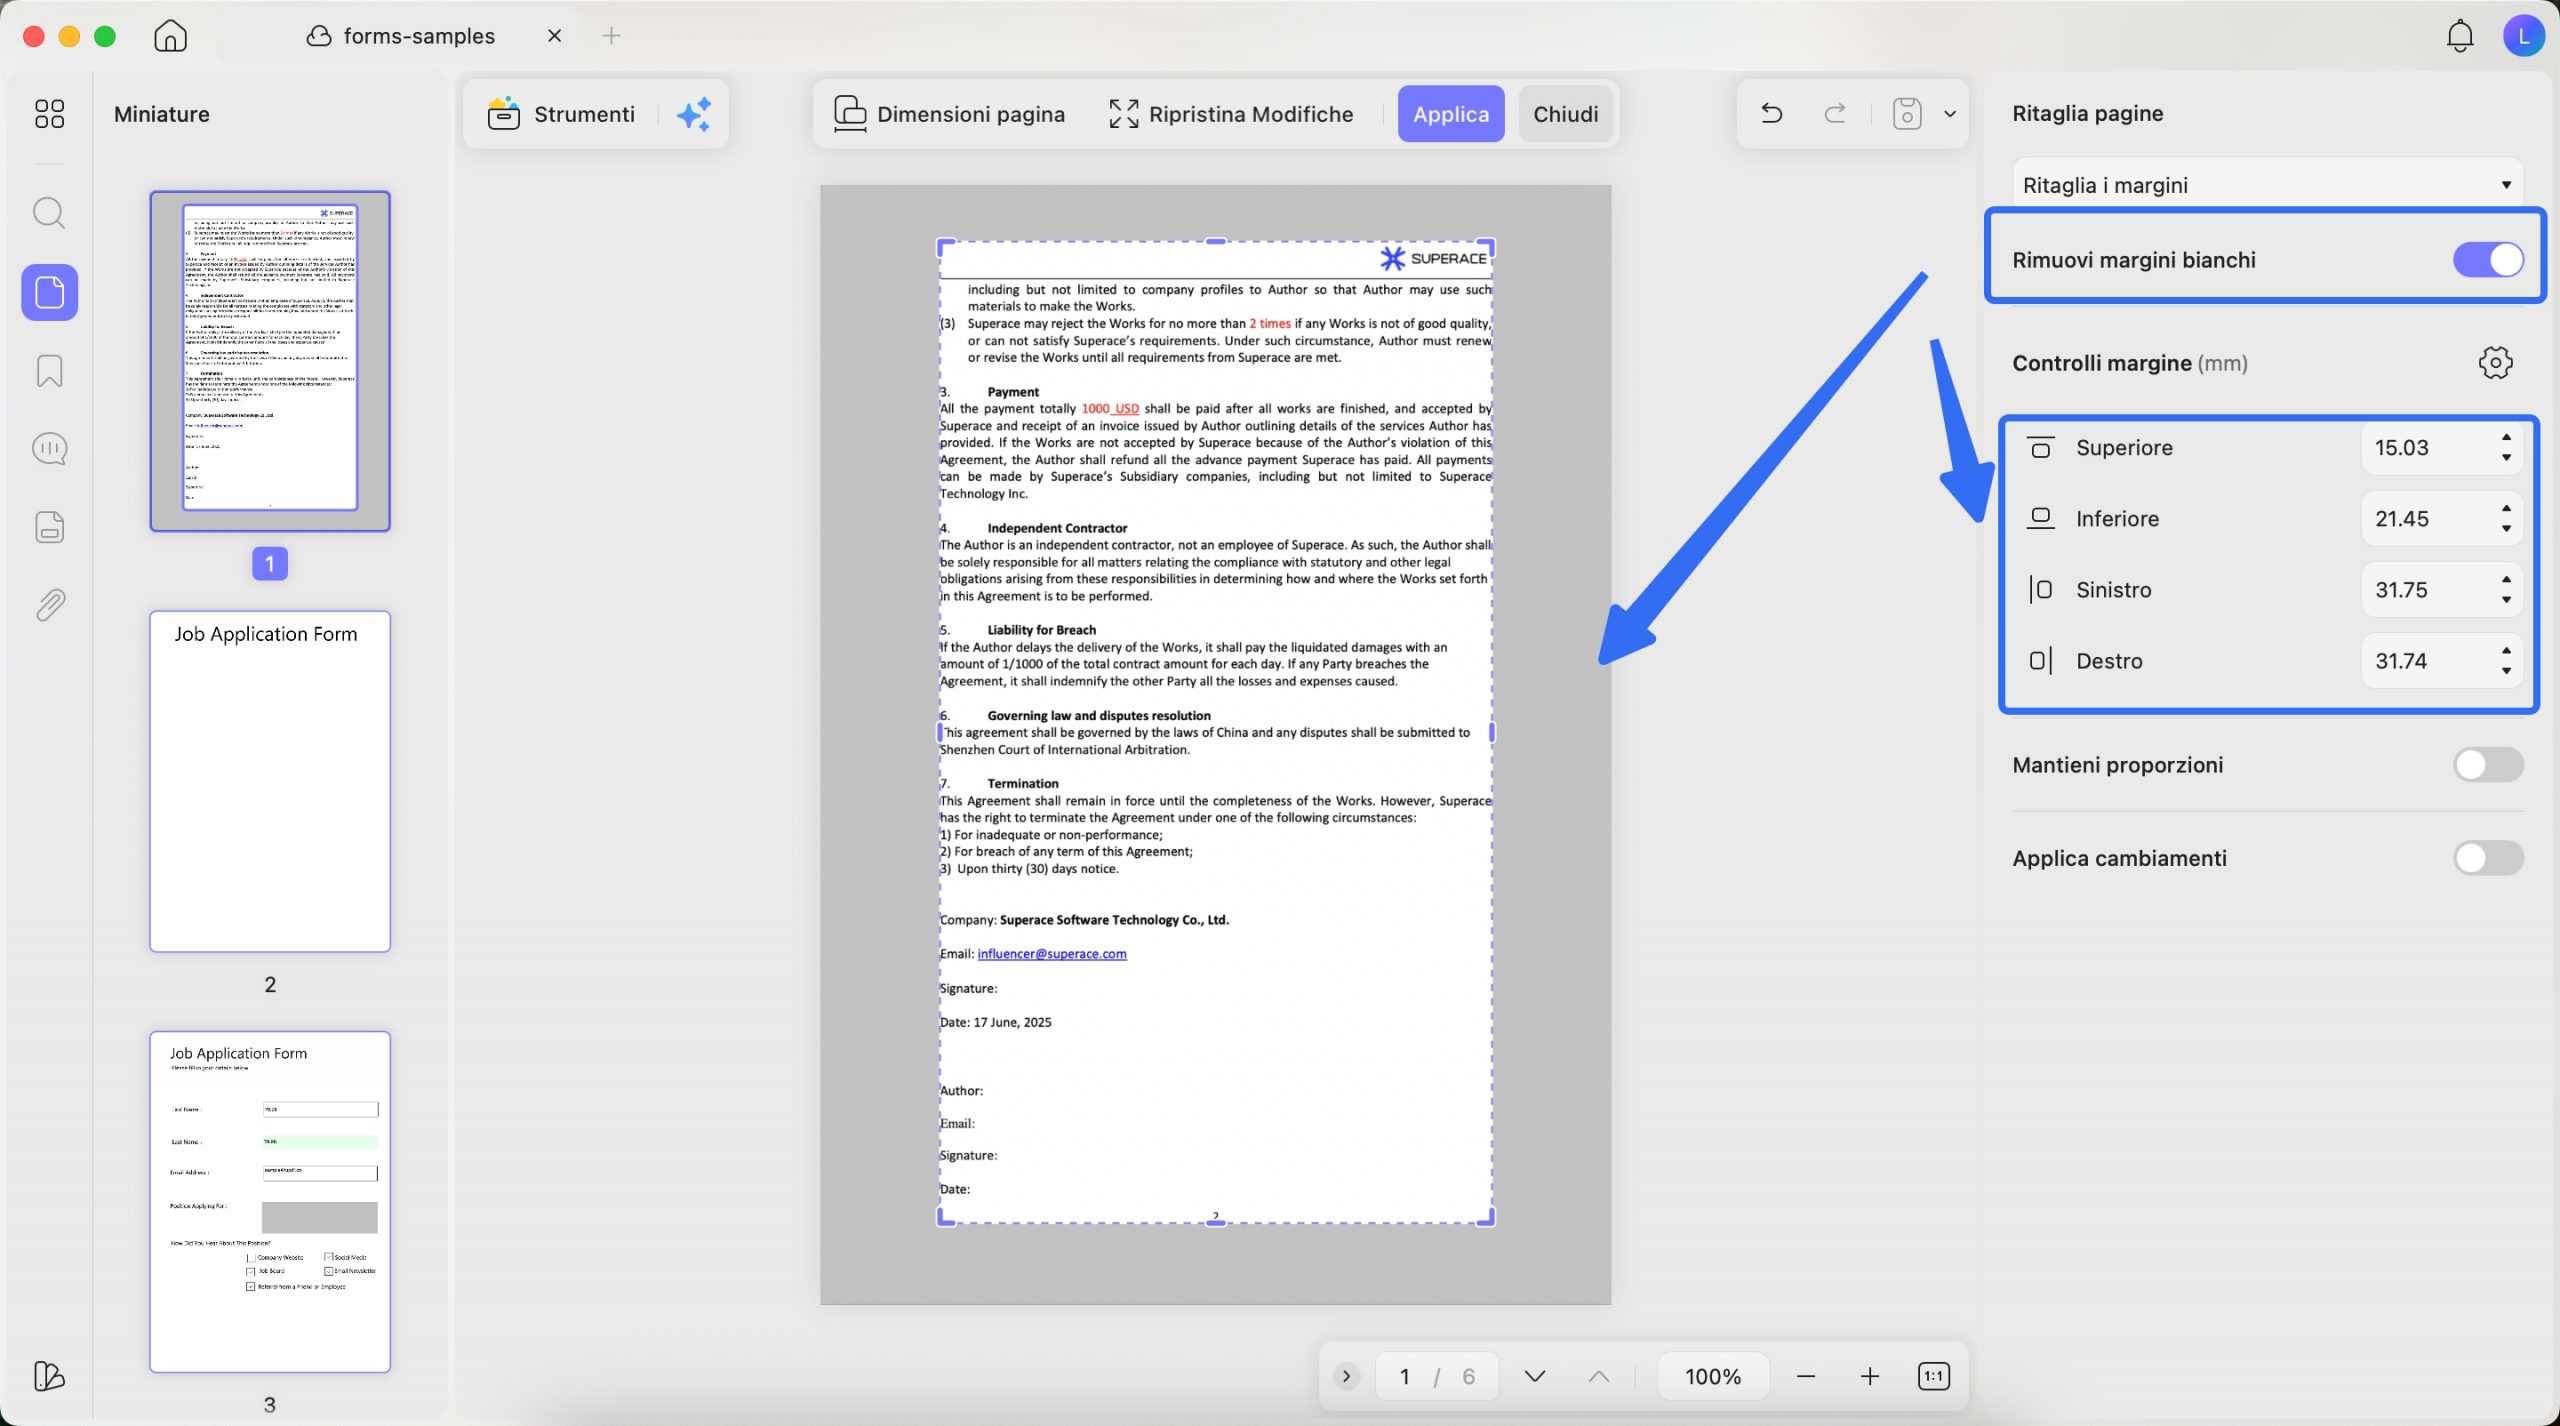Click the Inferiore margin value 21.45
The width and height of the screenshot is (2560, 1426).
[x=2402, y=519]
